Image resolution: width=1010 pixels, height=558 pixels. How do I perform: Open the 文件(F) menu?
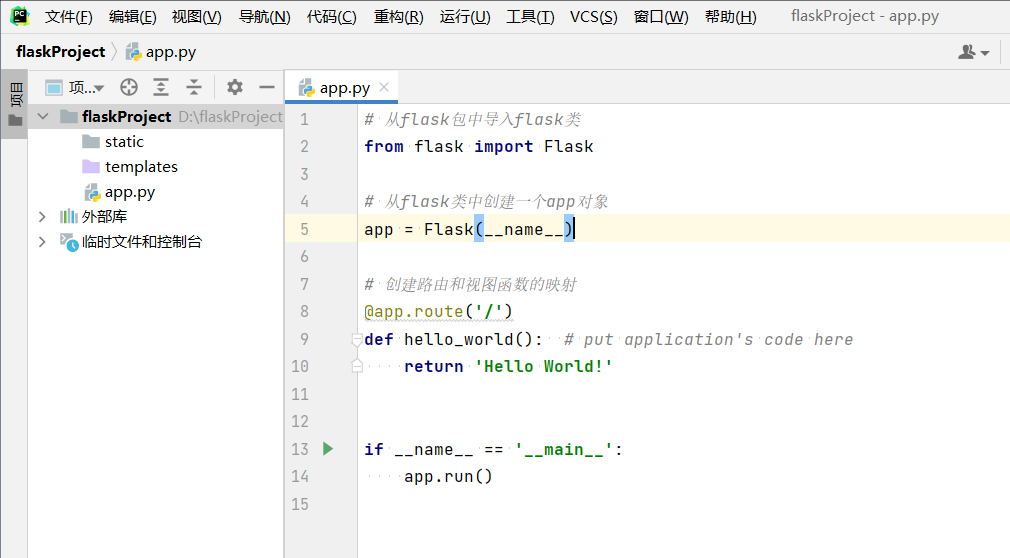pos(68,17)
